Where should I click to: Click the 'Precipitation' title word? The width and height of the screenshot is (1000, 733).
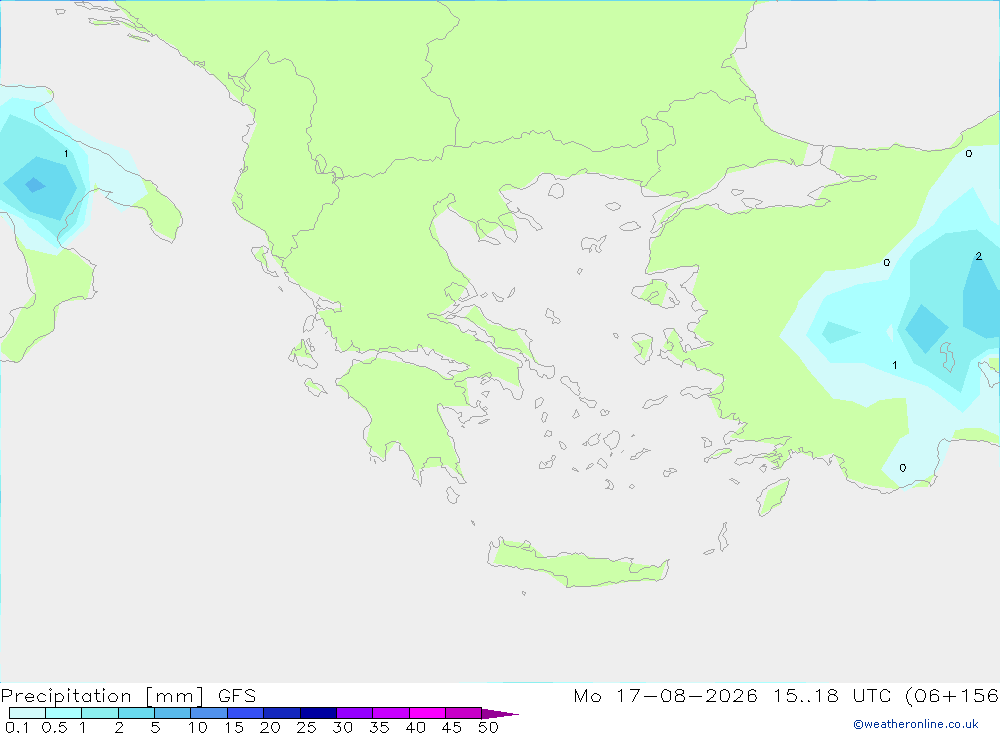[x=66, y=696]
